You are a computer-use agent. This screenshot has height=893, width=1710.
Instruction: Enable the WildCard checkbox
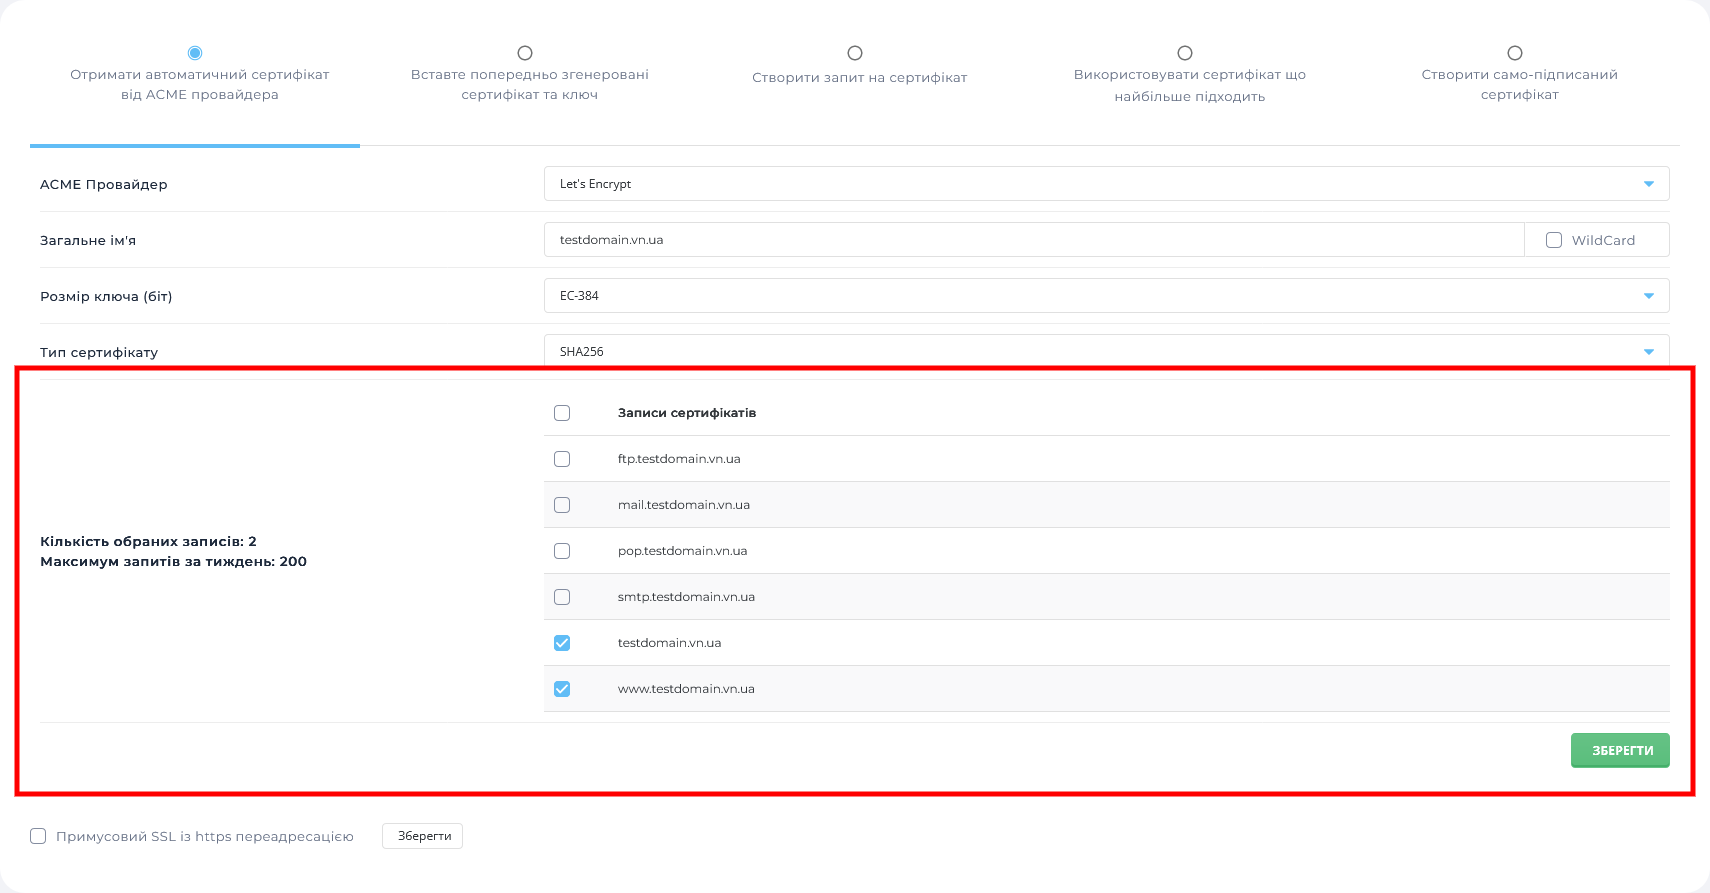pos(1554,240)
